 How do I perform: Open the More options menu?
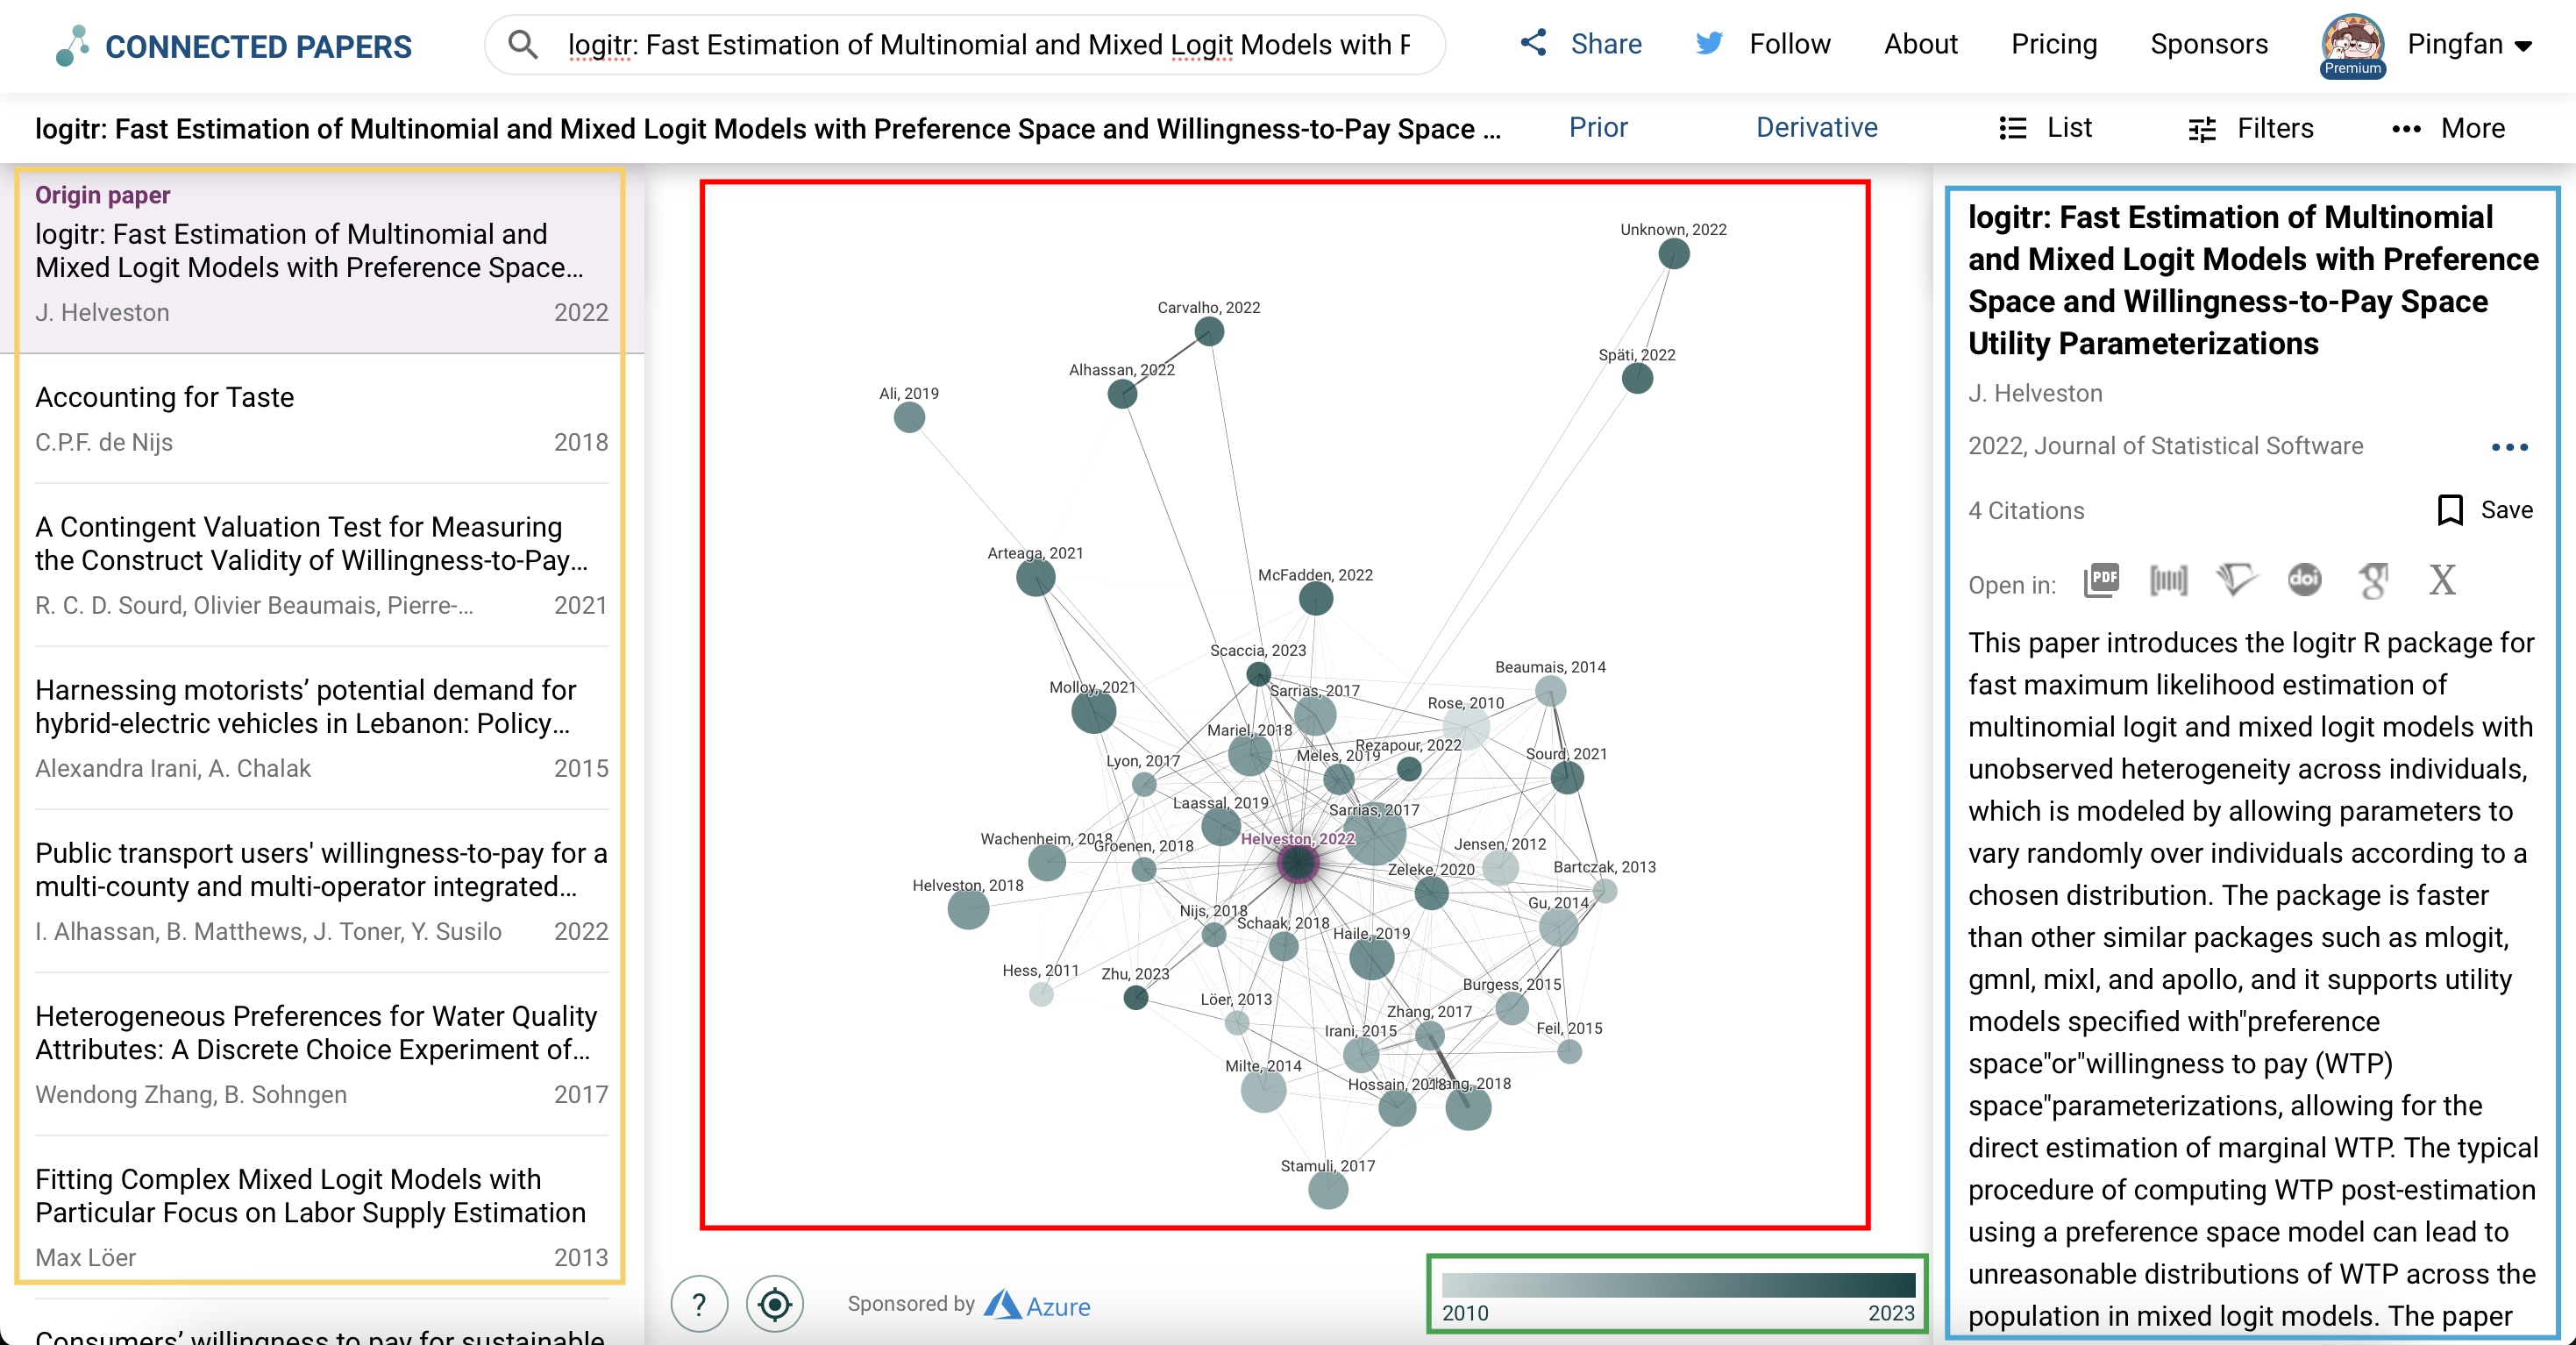(2447, 128)
